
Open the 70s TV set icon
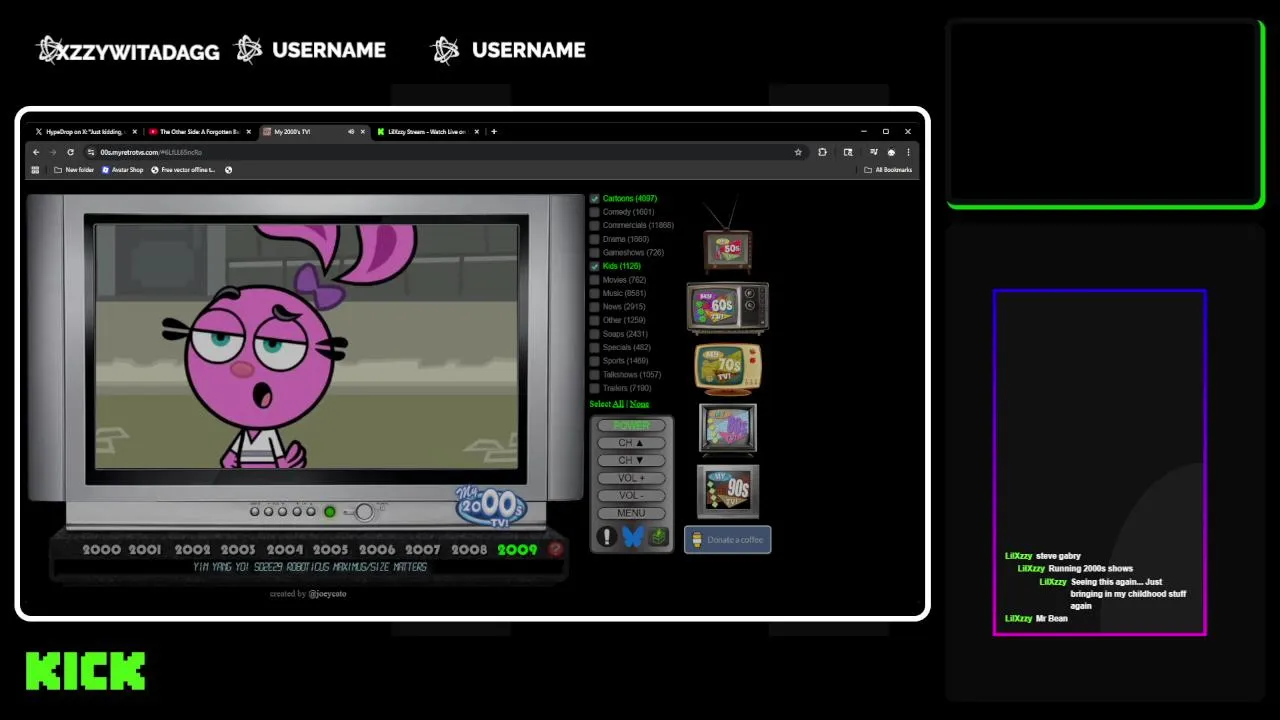[x=728, y=368]
